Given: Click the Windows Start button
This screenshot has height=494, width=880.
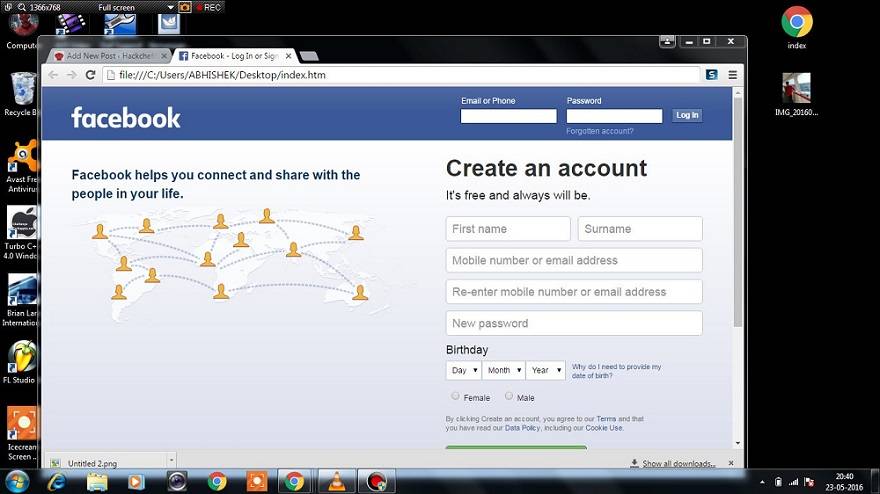Looking at the screenshot, I should (17, 482).
